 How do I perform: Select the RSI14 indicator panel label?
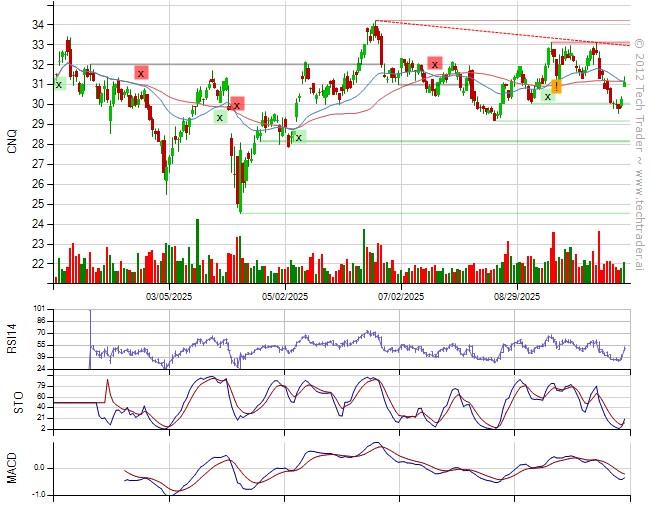(11, 339)
